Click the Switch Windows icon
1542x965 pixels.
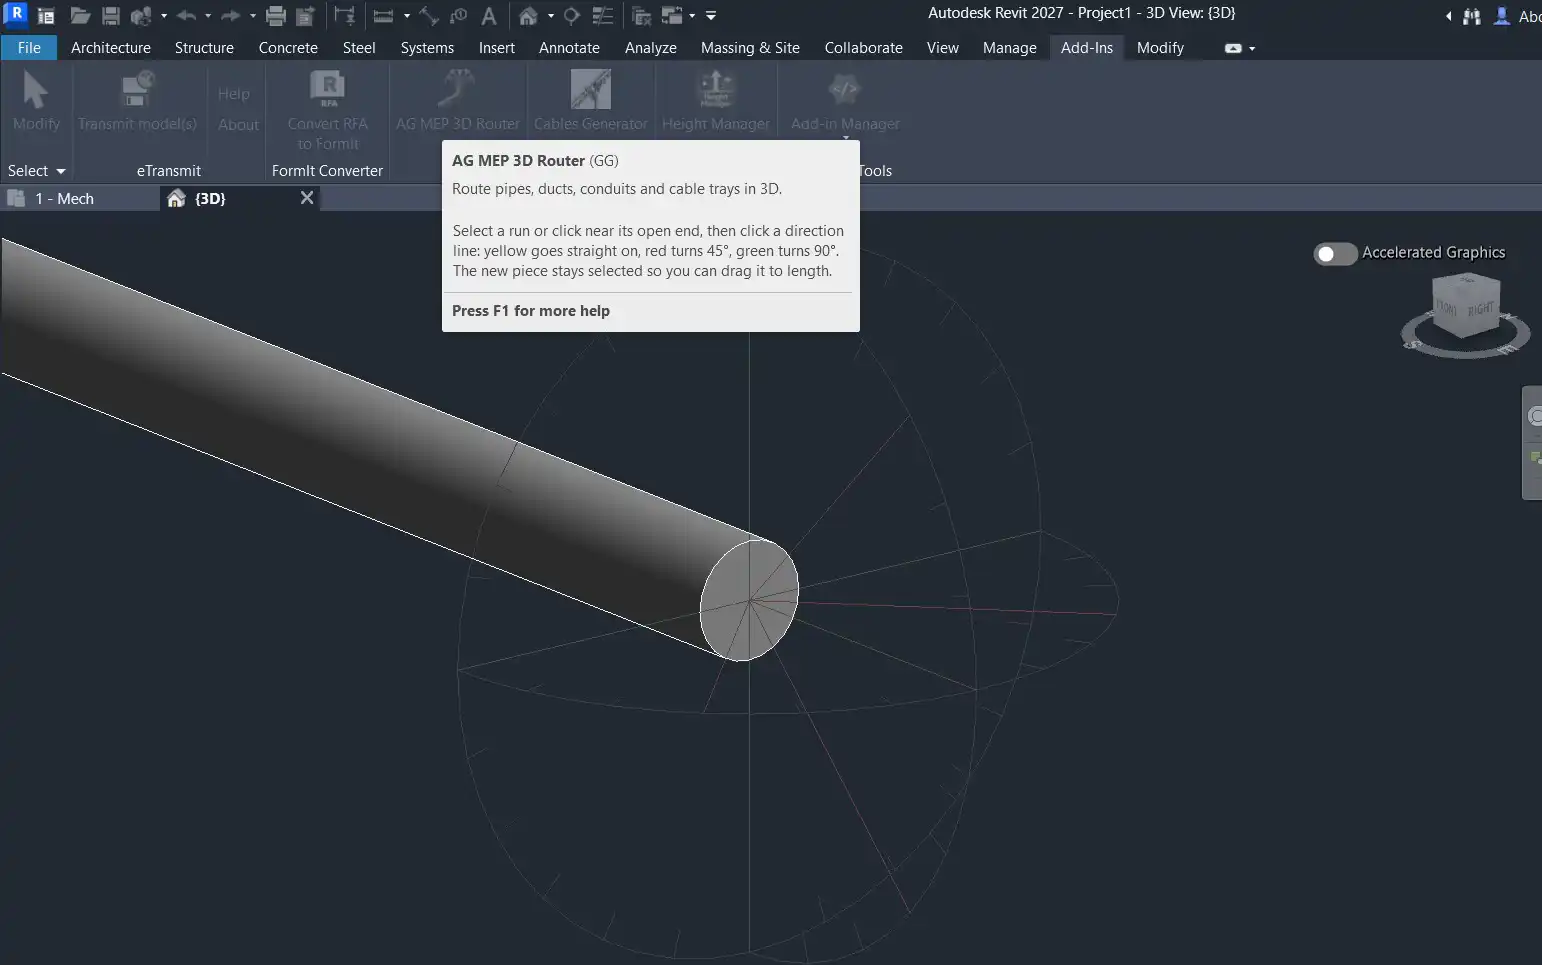pyautogui.click(x=672, y=16)
